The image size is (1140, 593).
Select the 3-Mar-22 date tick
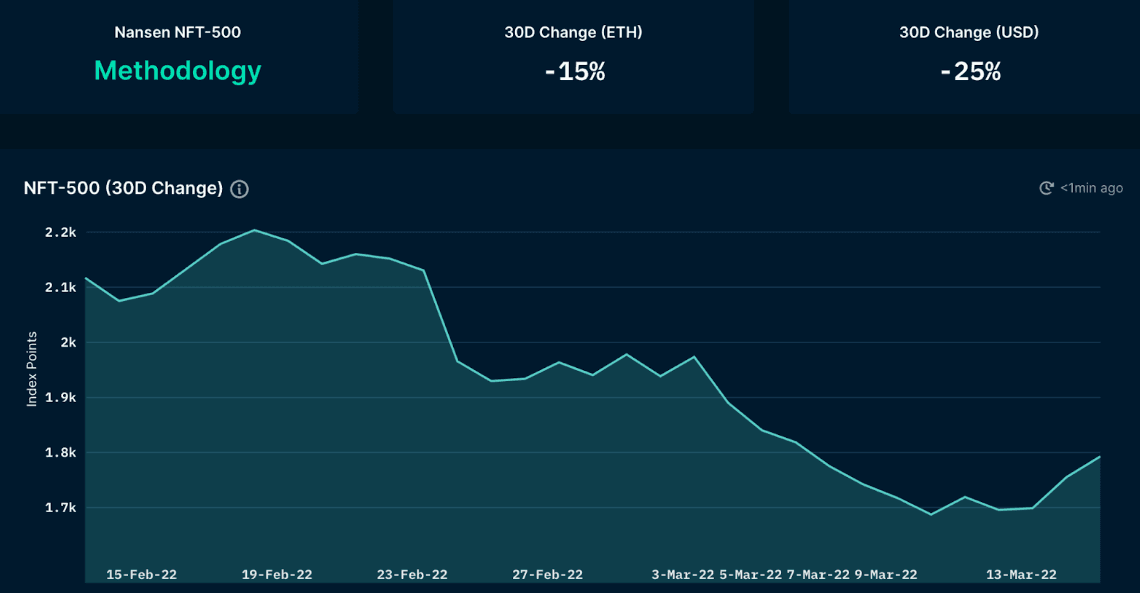[683, 574]
